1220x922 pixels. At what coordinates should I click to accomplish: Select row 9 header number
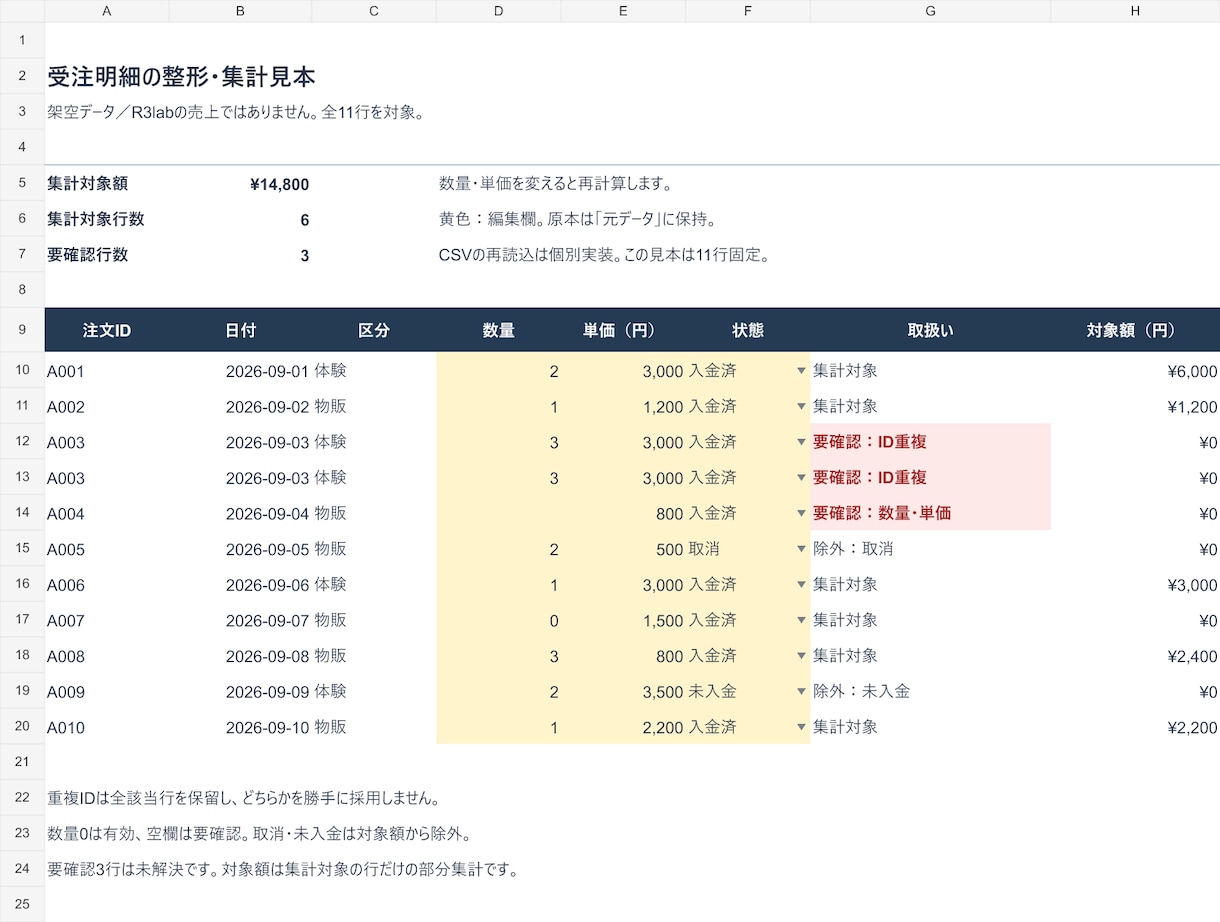22,330
